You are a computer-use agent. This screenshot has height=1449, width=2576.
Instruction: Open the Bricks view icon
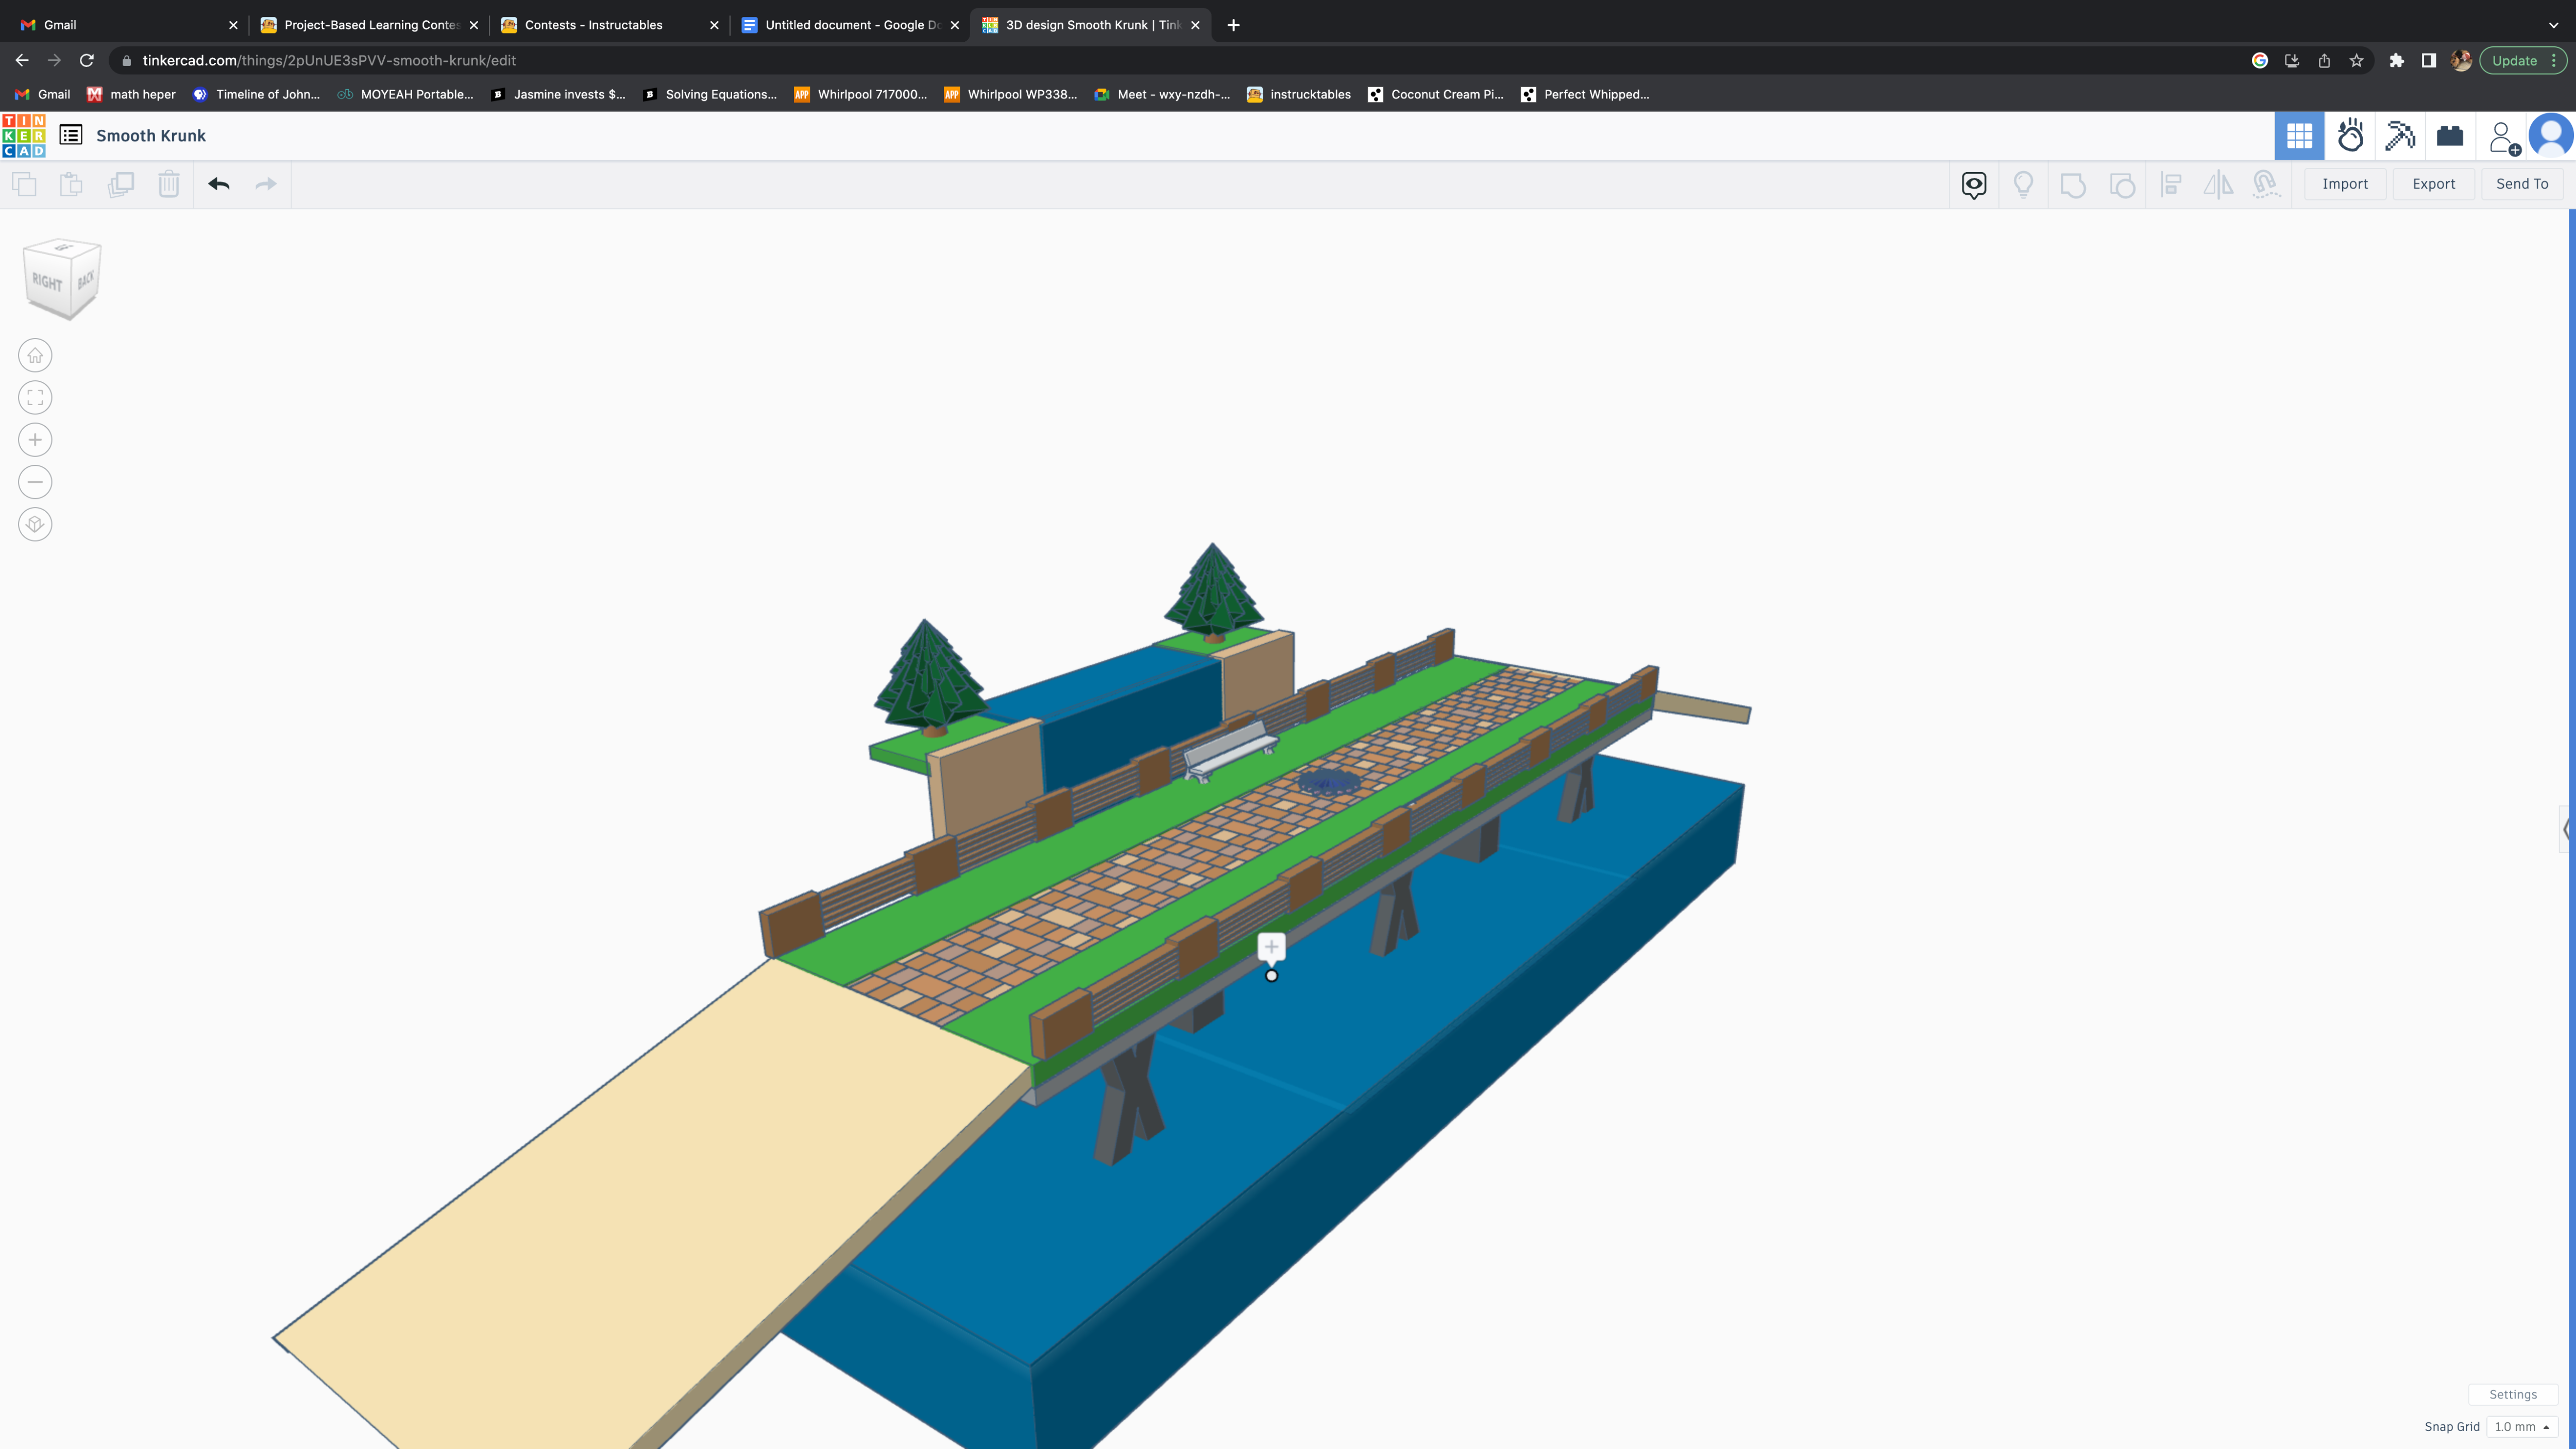pyautogui.click(x=2450, y=136)
